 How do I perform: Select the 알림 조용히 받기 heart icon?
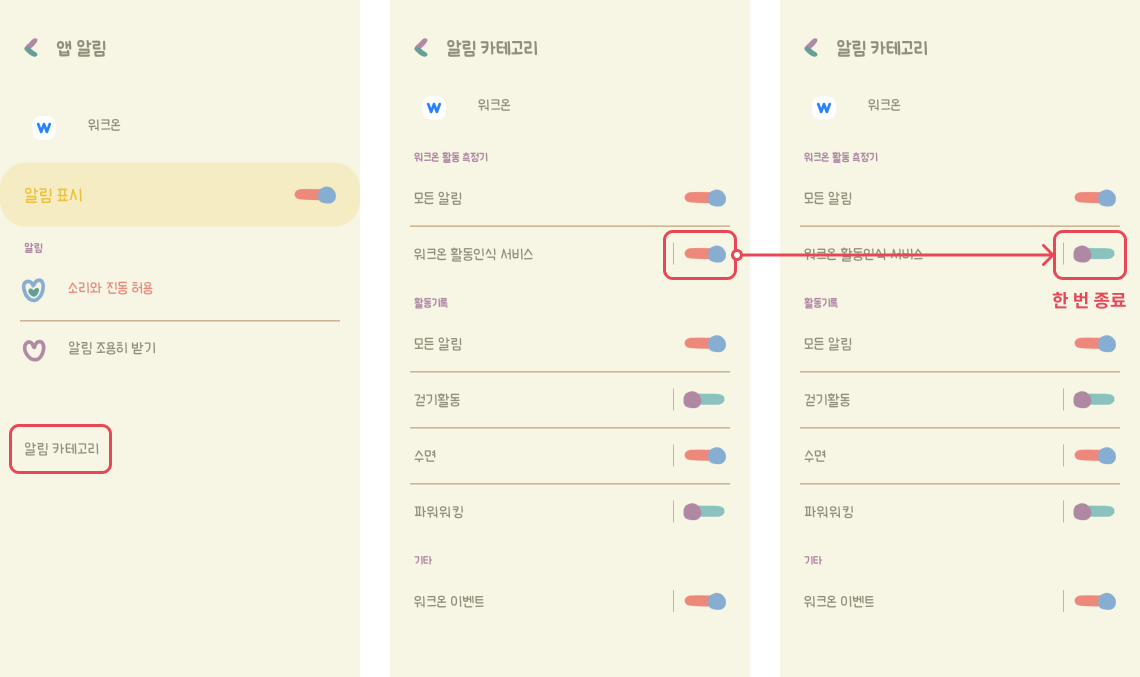[34, 350]
